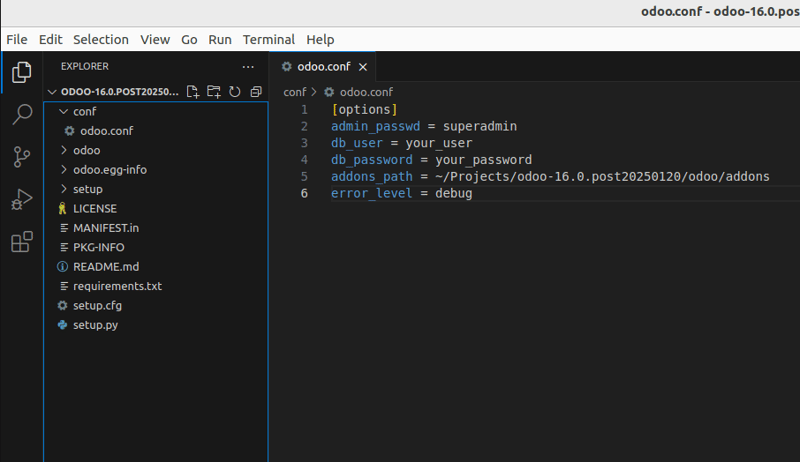Viewport: 800px width, 462px height.
Task: Click line number 1 in the gutter
Action: (x=304, y=110)
